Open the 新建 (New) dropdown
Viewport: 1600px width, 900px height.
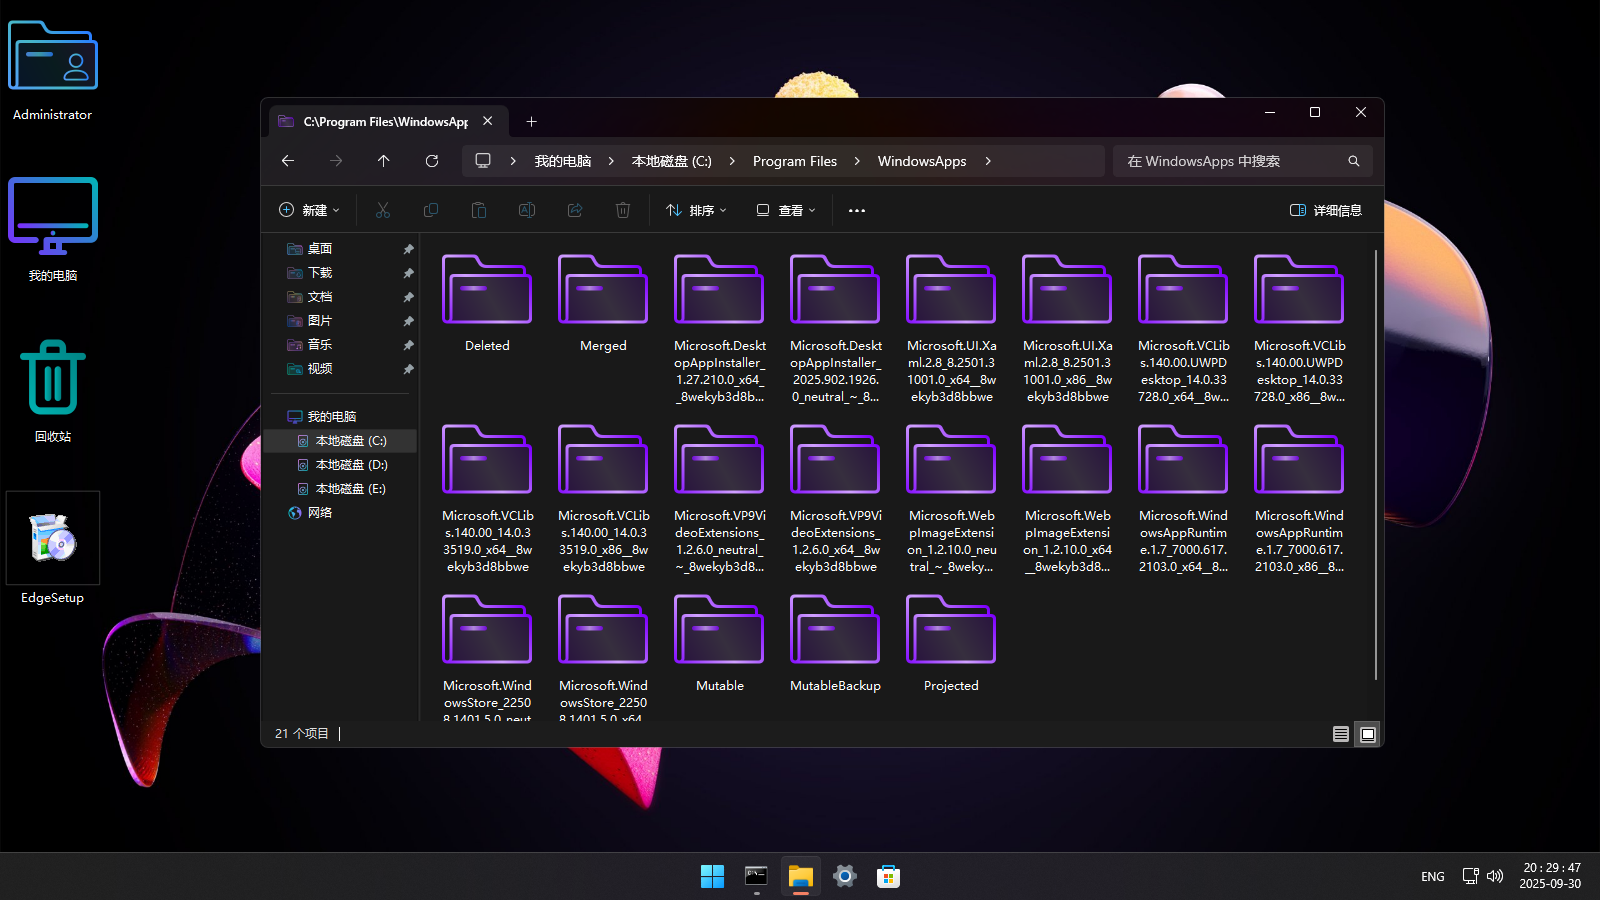(x=309, y=210)
